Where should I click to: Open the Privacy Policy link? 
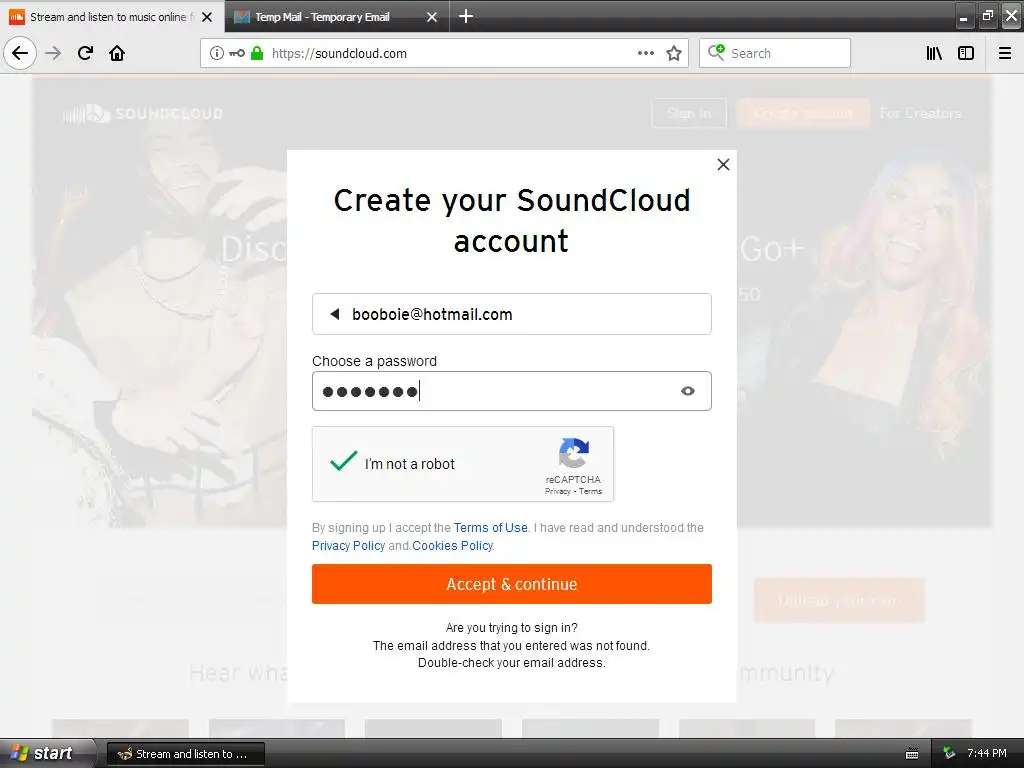348,545
